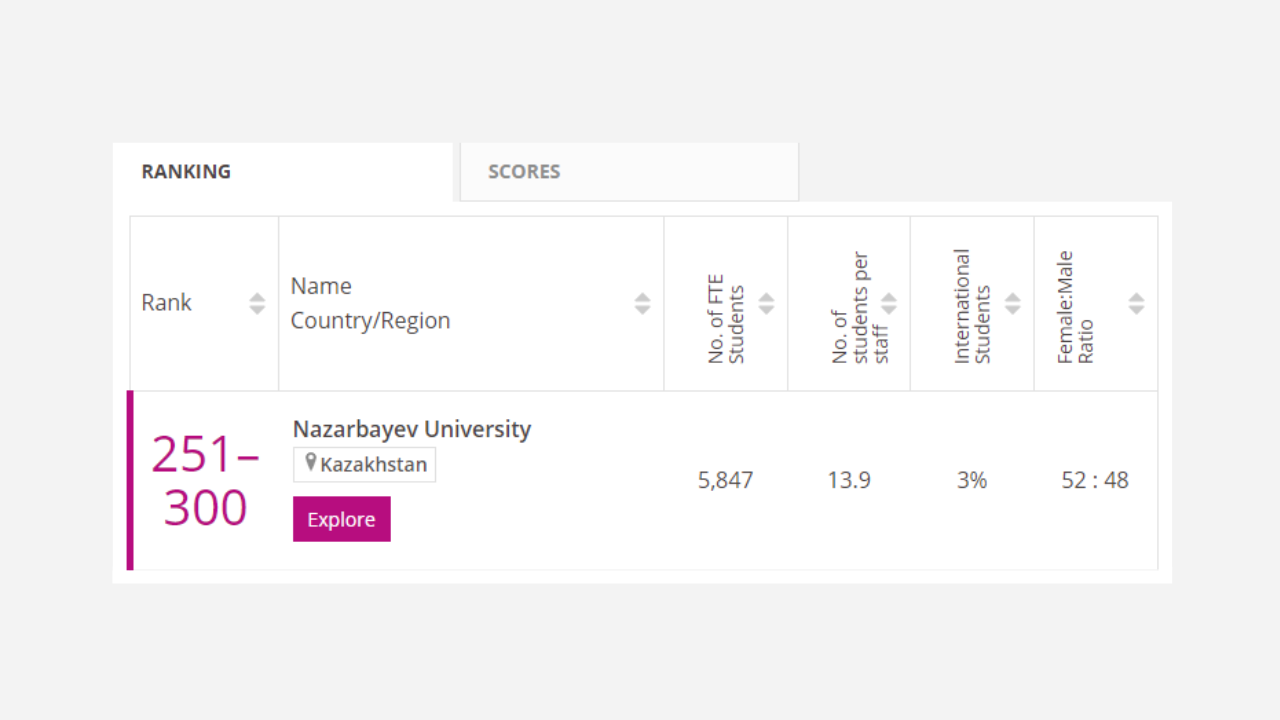Sort by No. of FTE Students arrows
This screenshot has width=1280, height=720.
[766, 304]
